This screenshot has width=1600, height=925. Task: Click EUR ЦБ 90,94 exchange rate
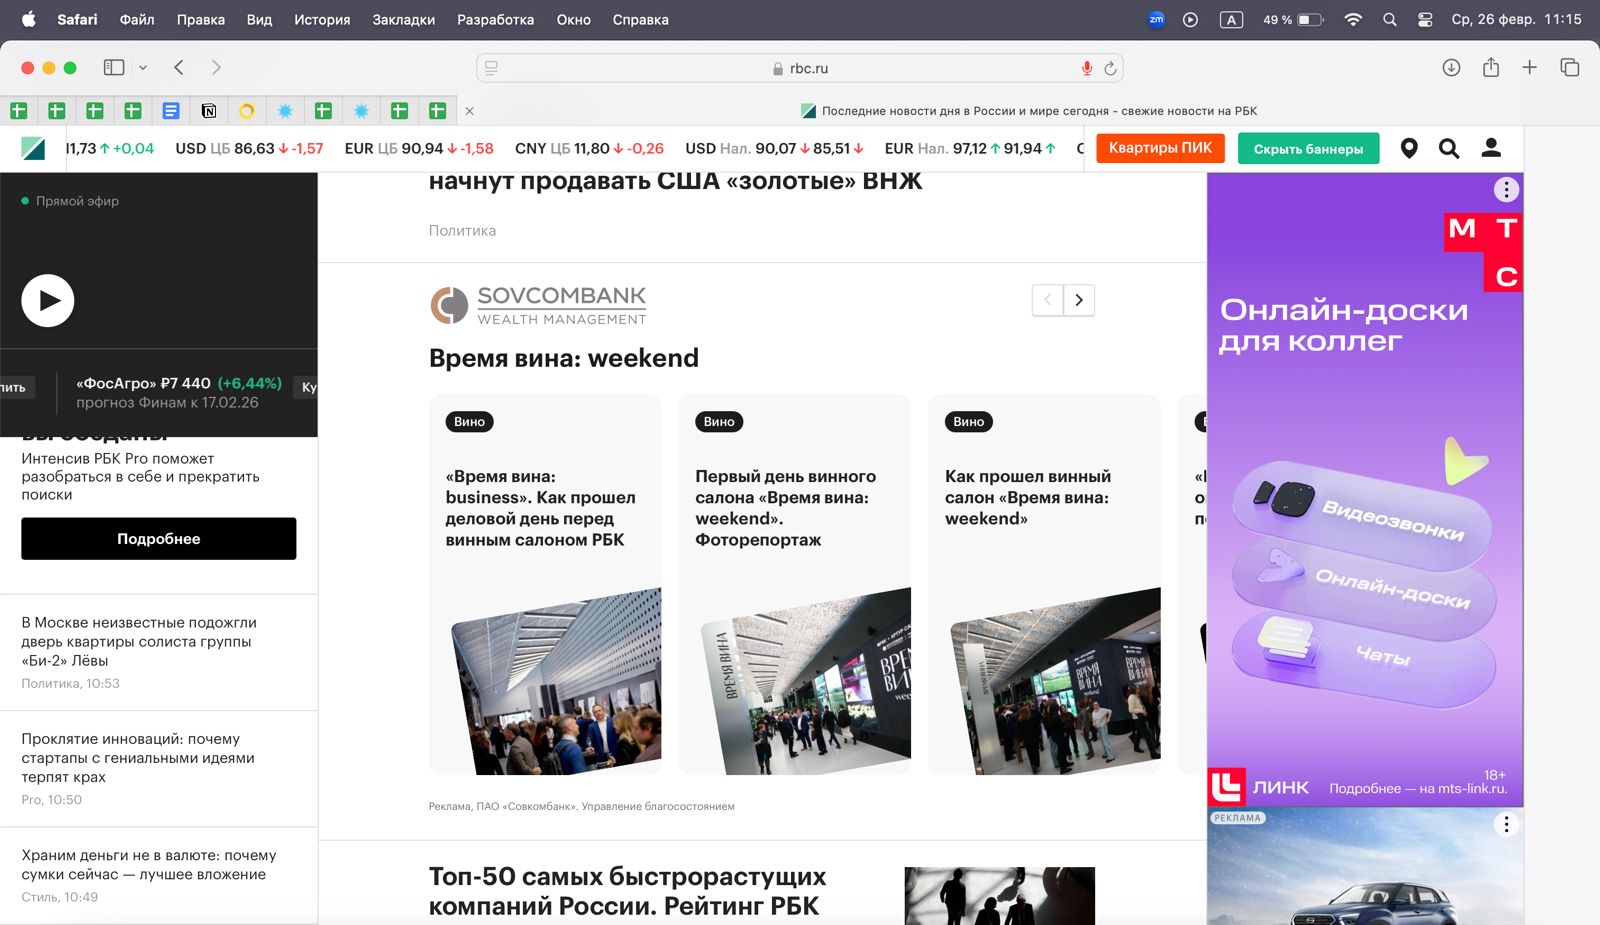pos(419,148)
